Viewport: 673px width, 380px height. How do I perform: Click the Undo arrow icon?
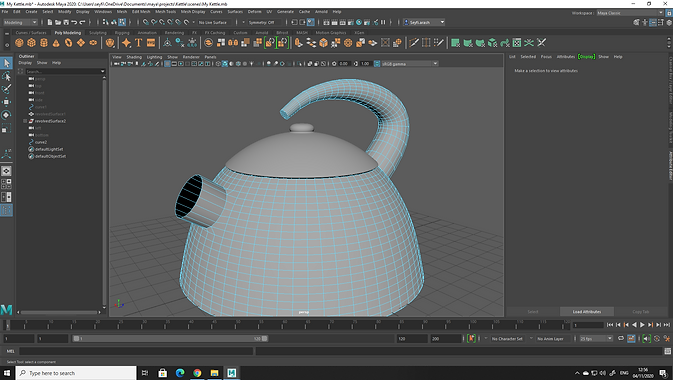point(74,22)
